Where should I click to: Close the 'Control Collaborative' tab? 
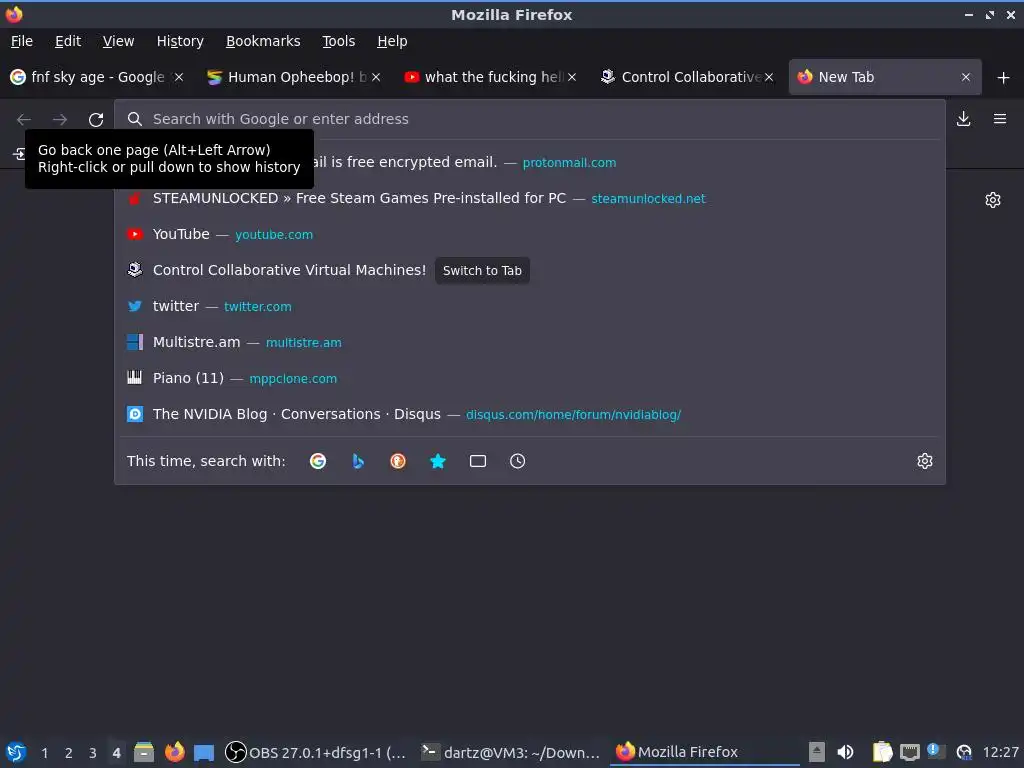pyautogui.click(x=769, y=77)
